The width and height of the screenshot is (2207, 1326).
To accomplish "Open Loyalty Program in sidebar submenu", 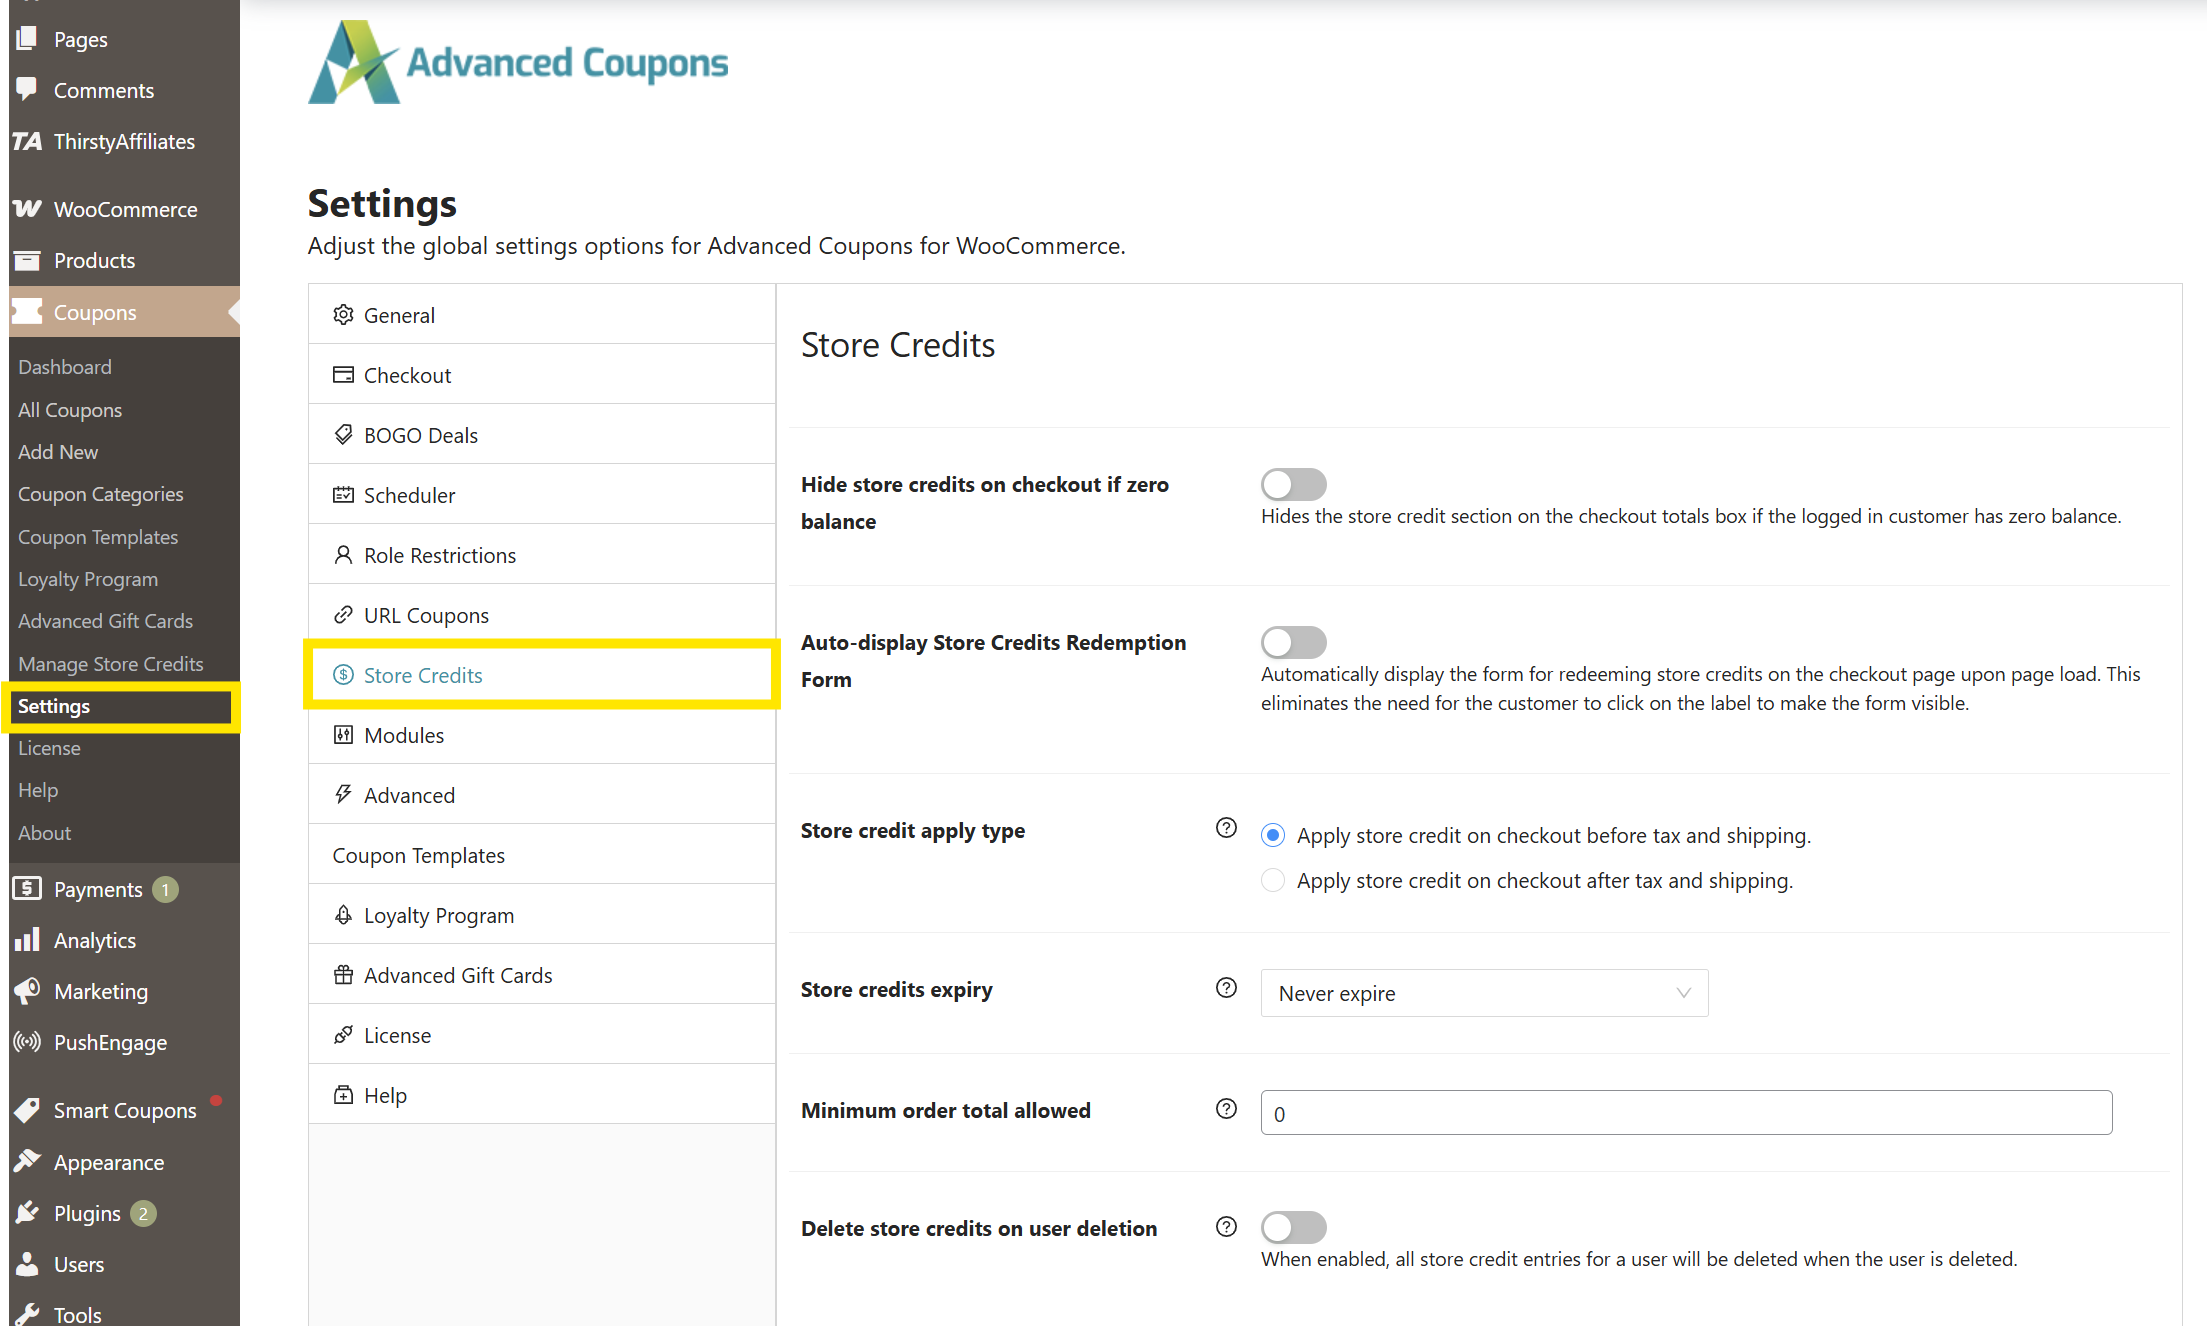I will pyautogui.click(x=88, y=579).
